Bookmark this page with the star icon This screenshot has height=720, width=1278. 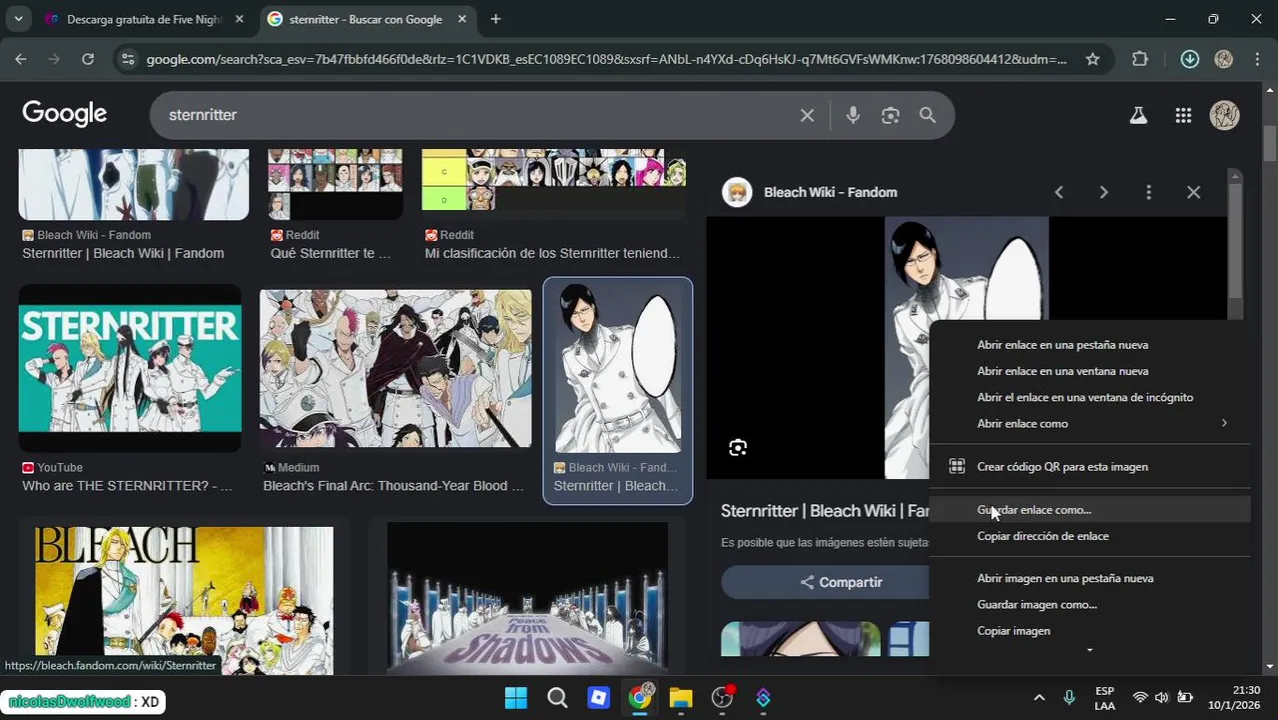[x=1093, y=59]
